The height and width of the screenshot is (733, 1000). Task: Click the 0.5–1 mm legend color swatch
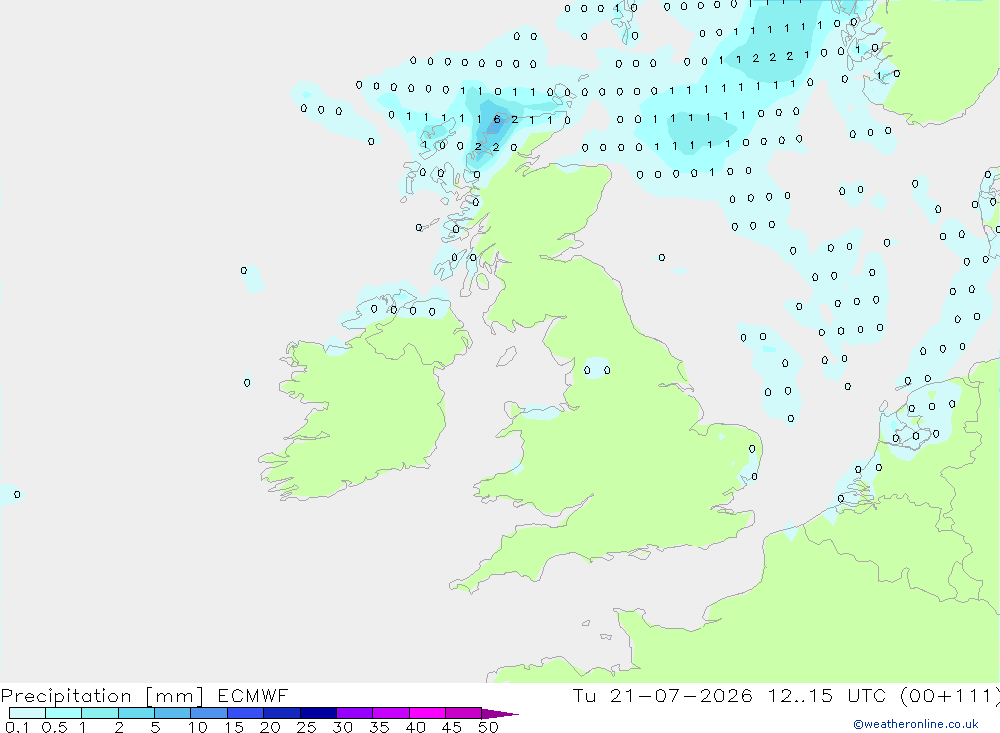coord(64,713)
